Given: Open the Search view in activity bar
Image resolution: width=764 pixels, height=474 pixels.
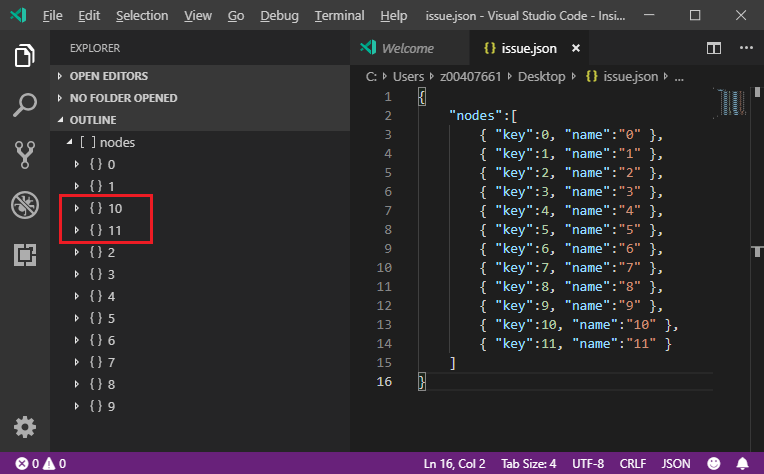Looking at the screenshot, I should pos(24,105).
